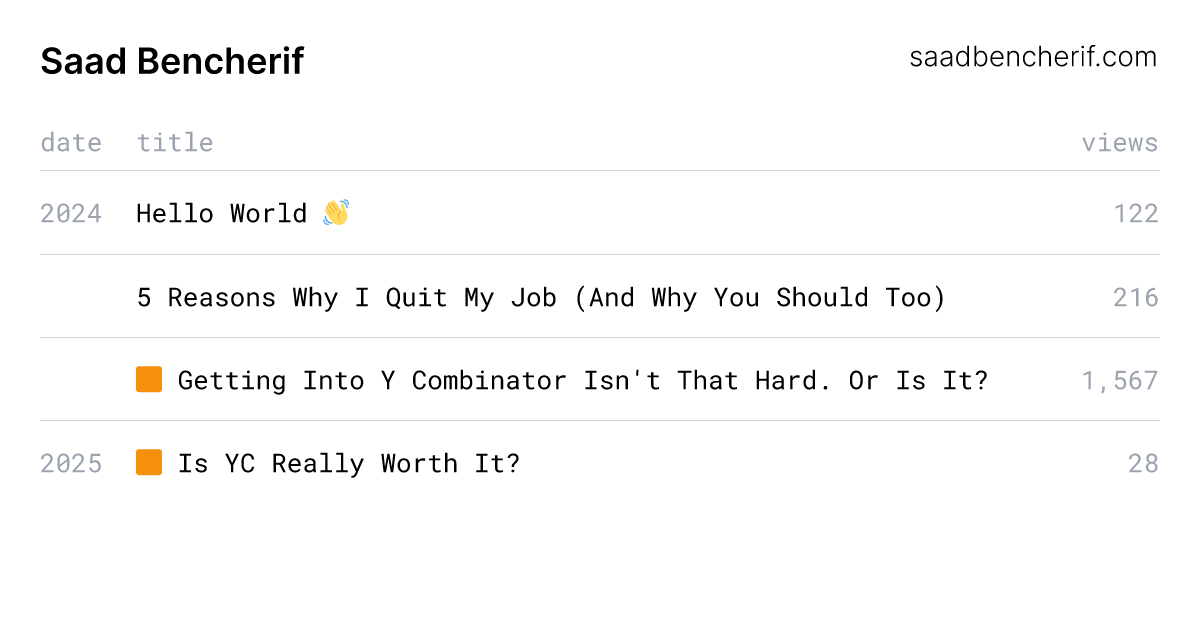Sort by the date column header
The image size is (1200, 630).
(71, 143)
